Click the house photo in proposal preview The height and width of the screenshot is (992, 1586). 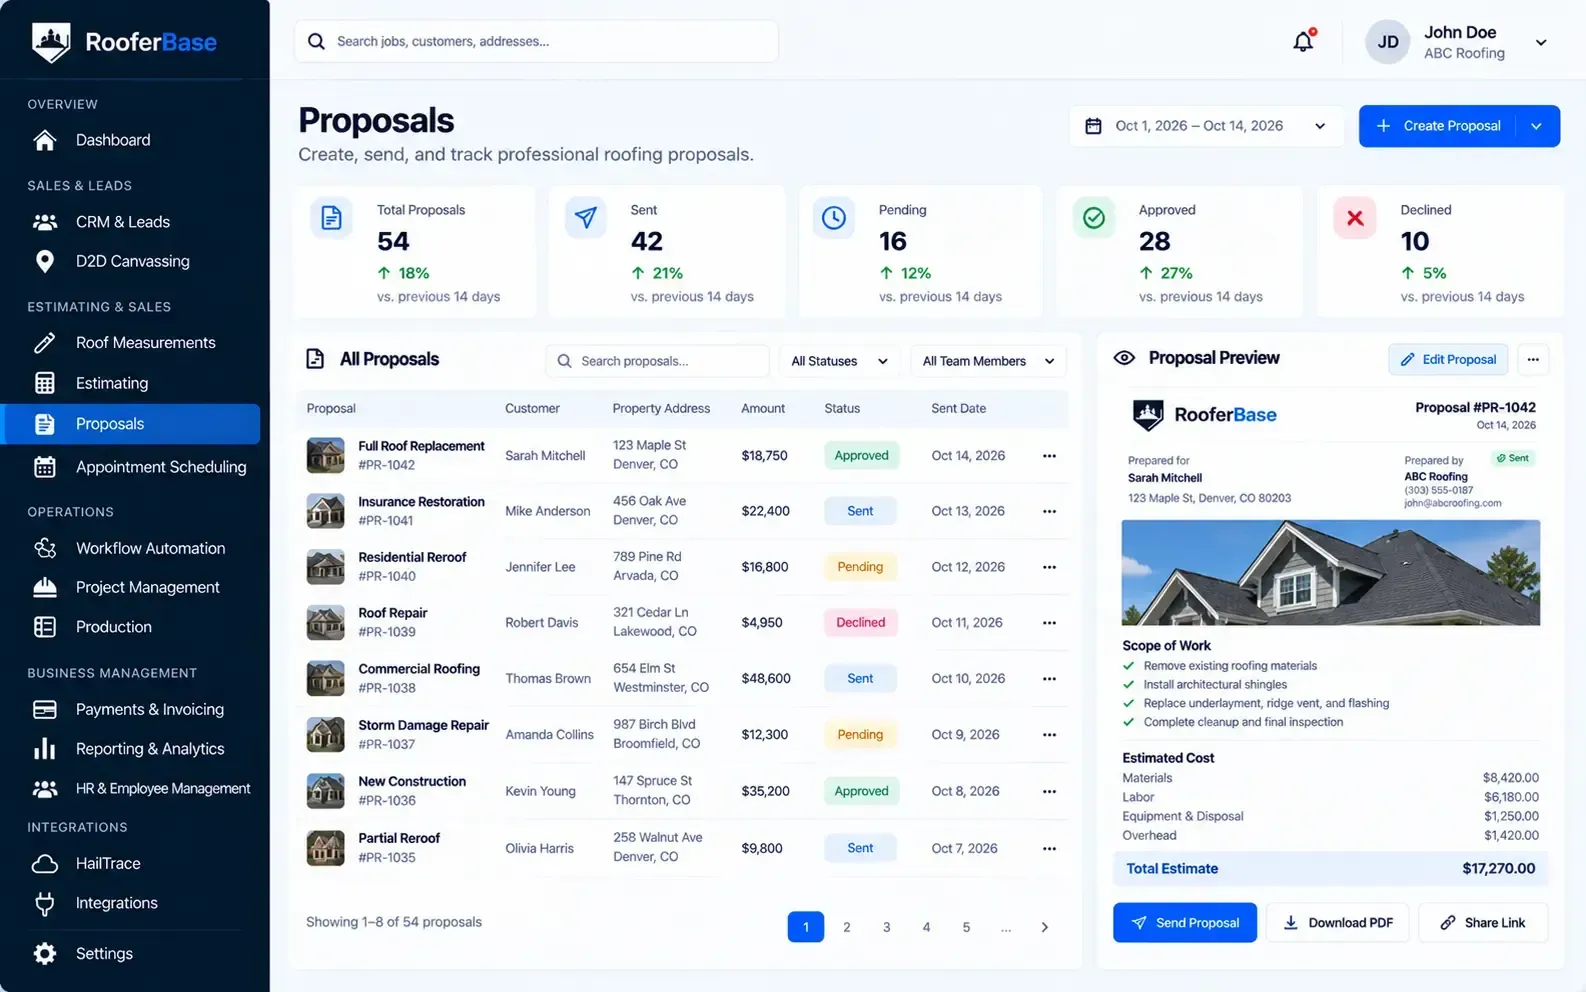coord(1330,573)
